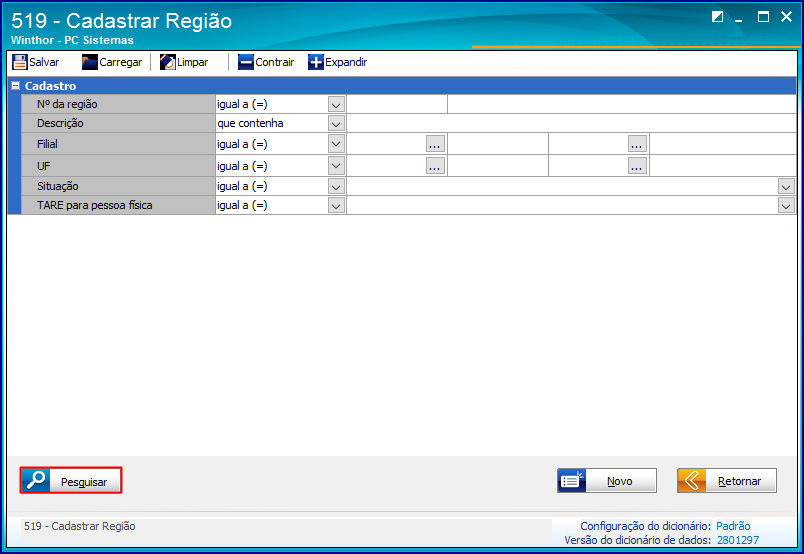Click the Limpar toolbar label

(192, 62)
